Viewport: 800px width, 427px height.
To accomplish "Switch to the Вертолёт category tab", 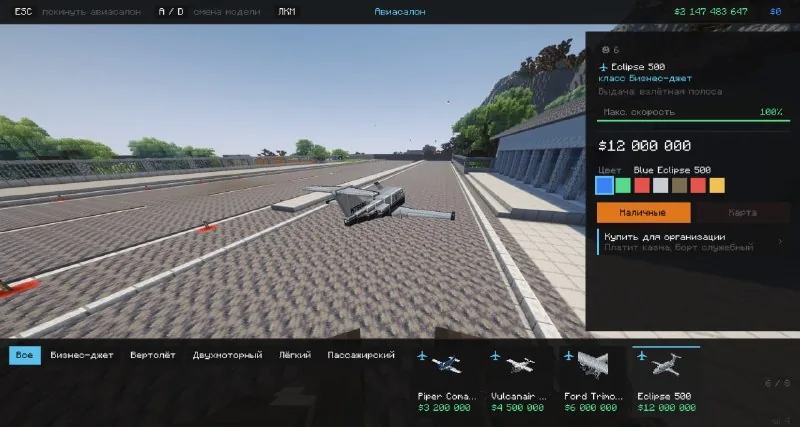I will point(153,355).
